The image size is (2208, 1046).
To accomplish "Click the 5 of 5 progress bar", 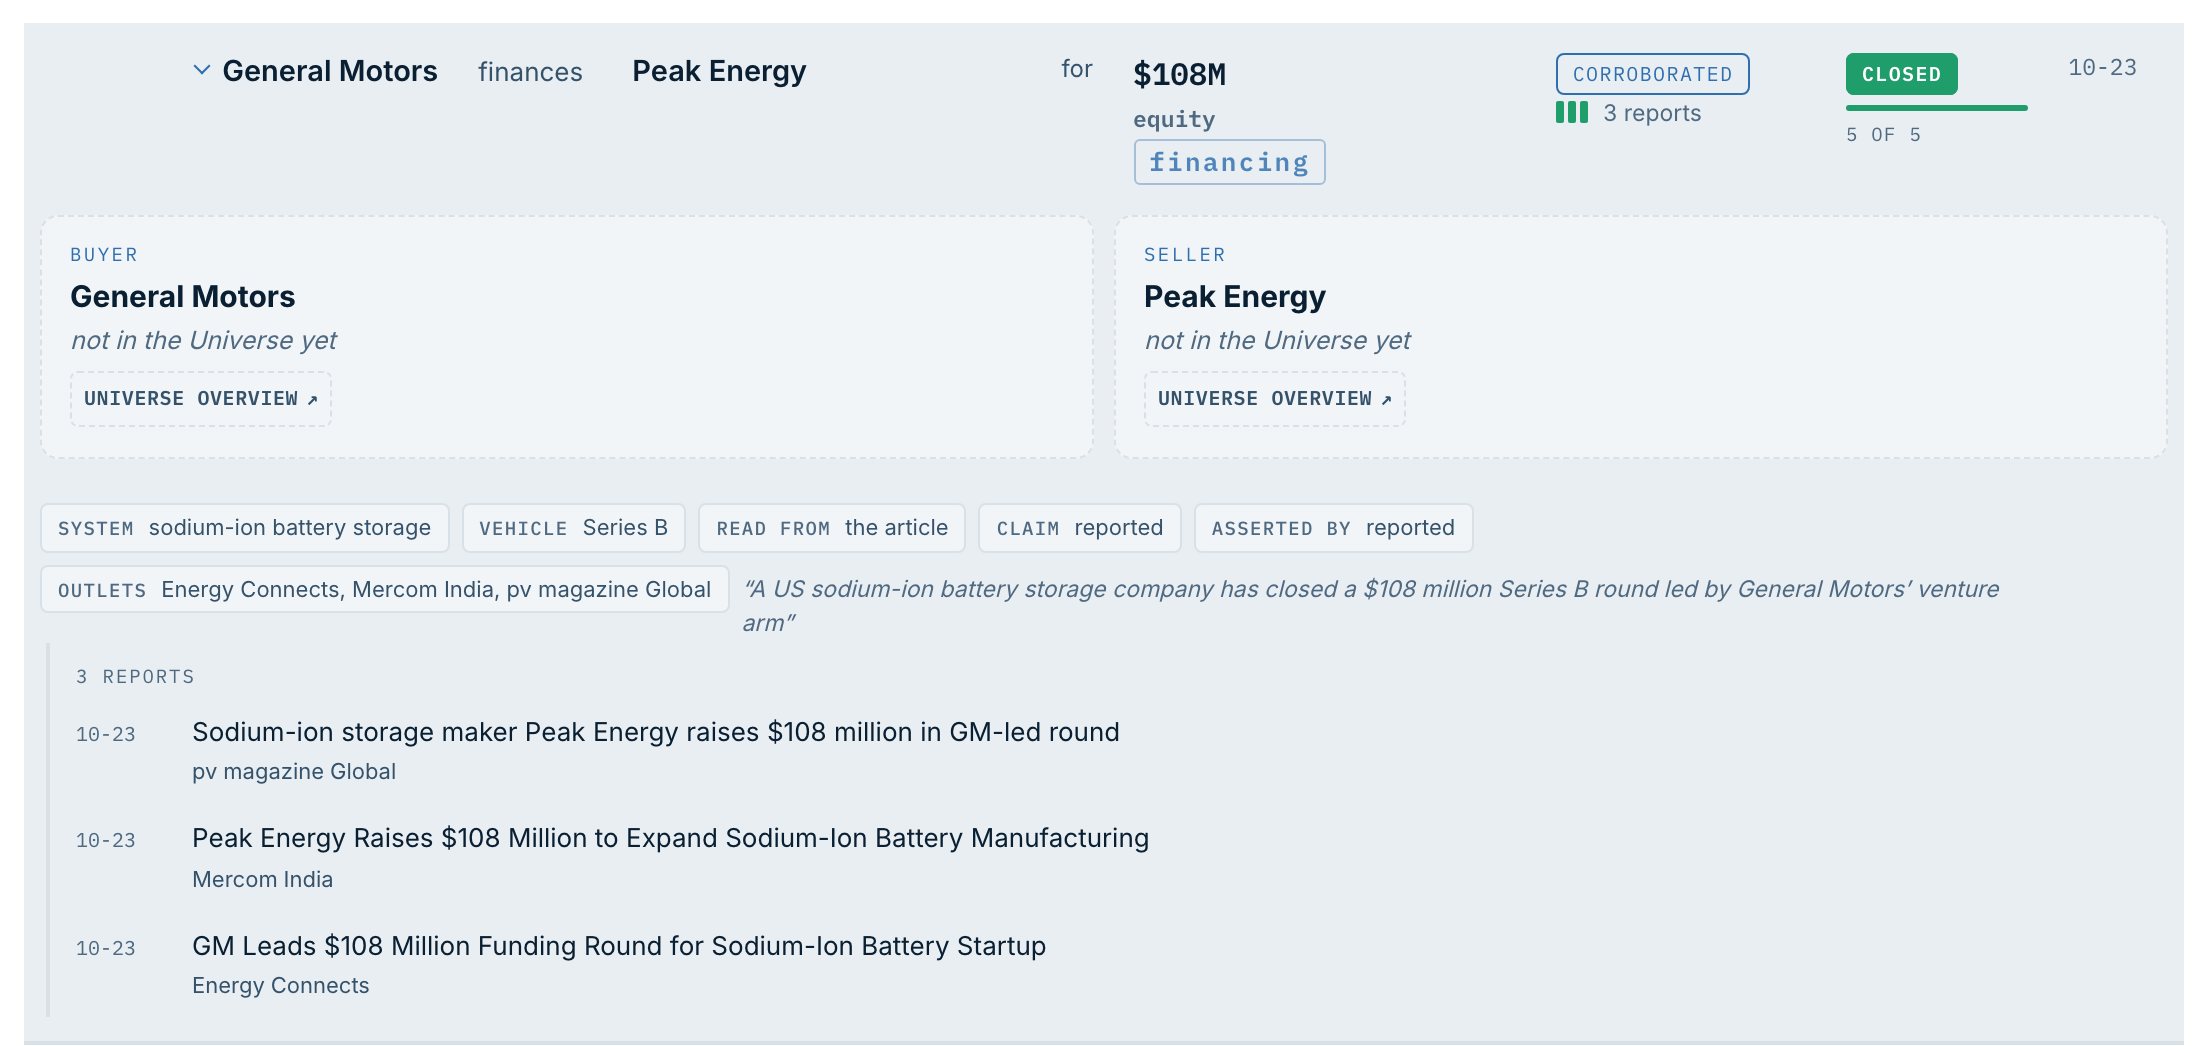I will (1936, 108).
